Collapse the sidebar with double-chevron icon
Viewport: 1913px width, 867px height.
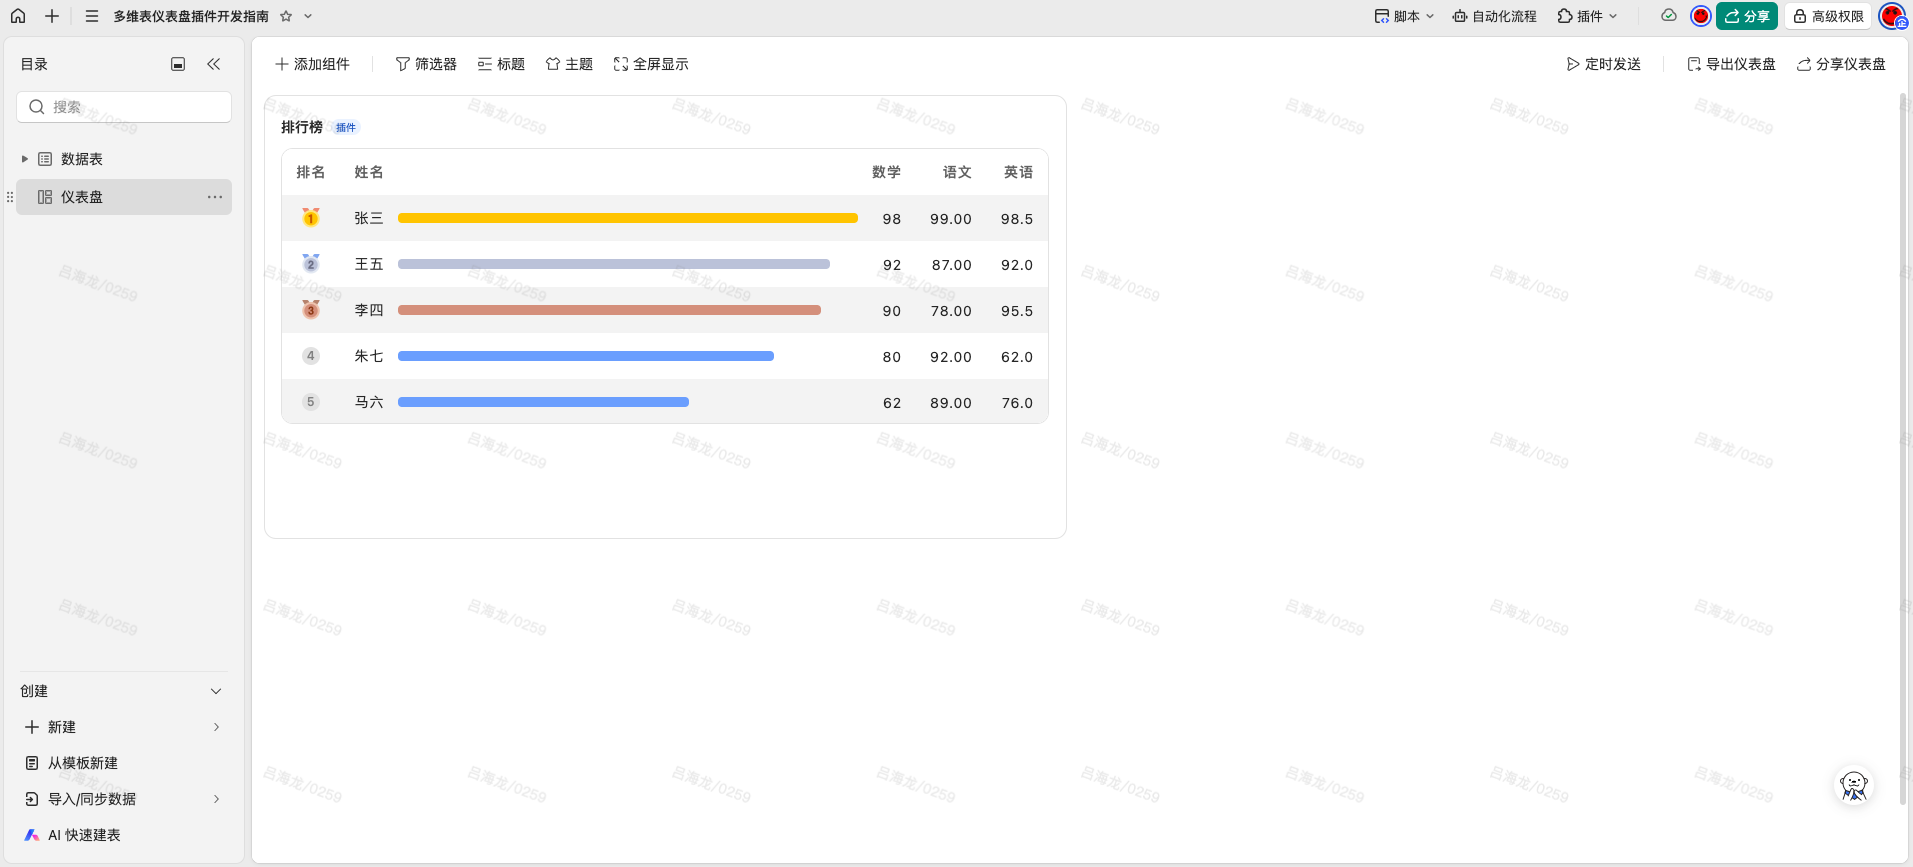[x=213, y=64]
